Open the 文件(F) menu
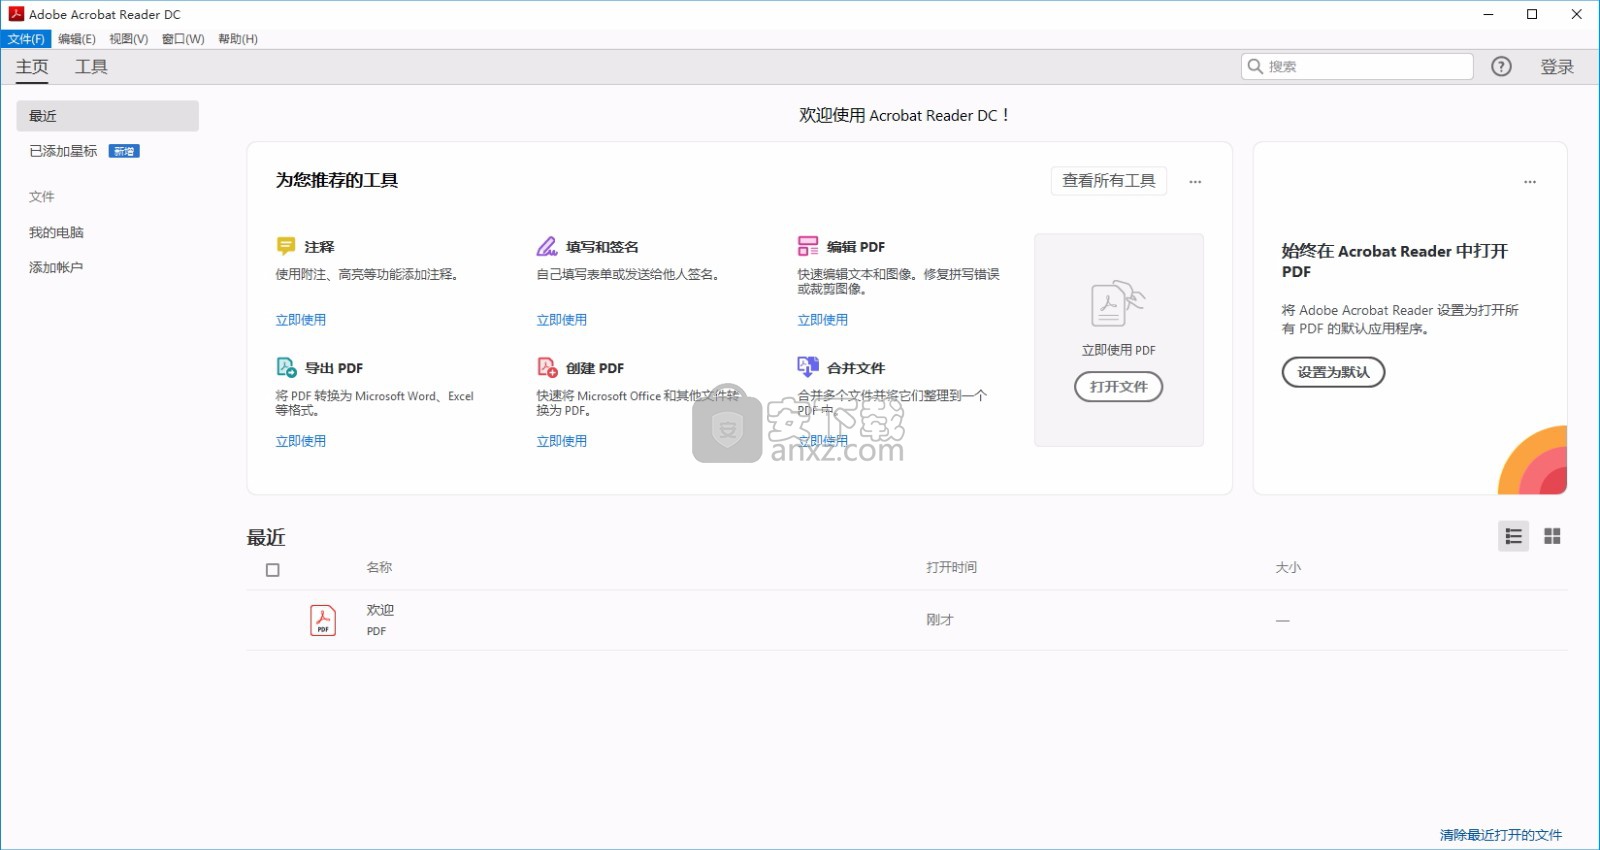Screen dimensions: 1600x850 [26, 39]
